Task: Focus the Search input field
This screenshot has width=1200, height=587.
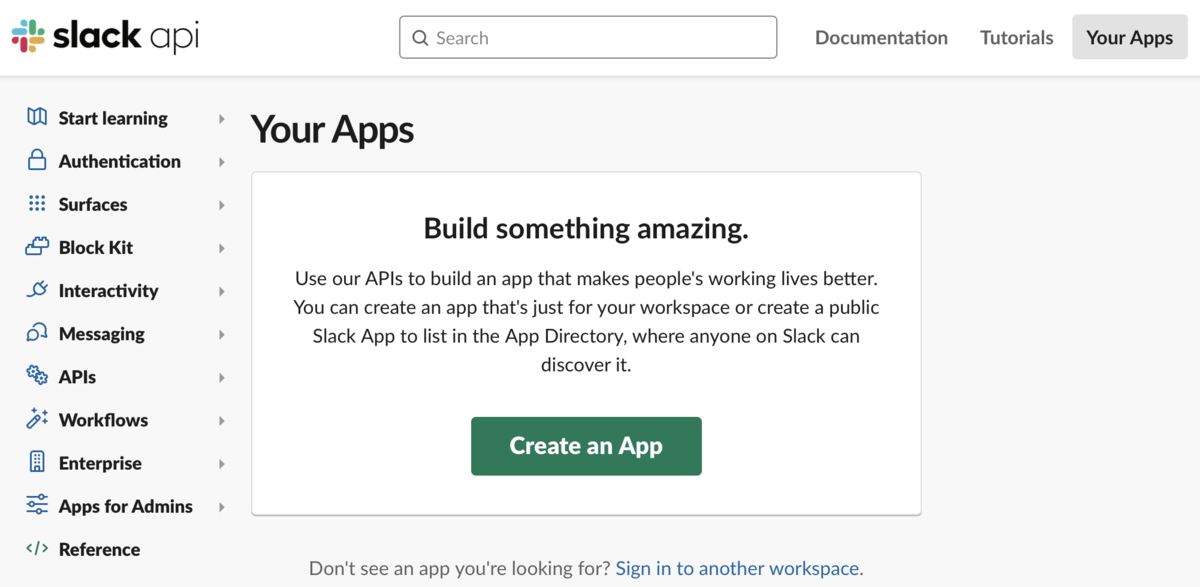Action: [588, 37]
